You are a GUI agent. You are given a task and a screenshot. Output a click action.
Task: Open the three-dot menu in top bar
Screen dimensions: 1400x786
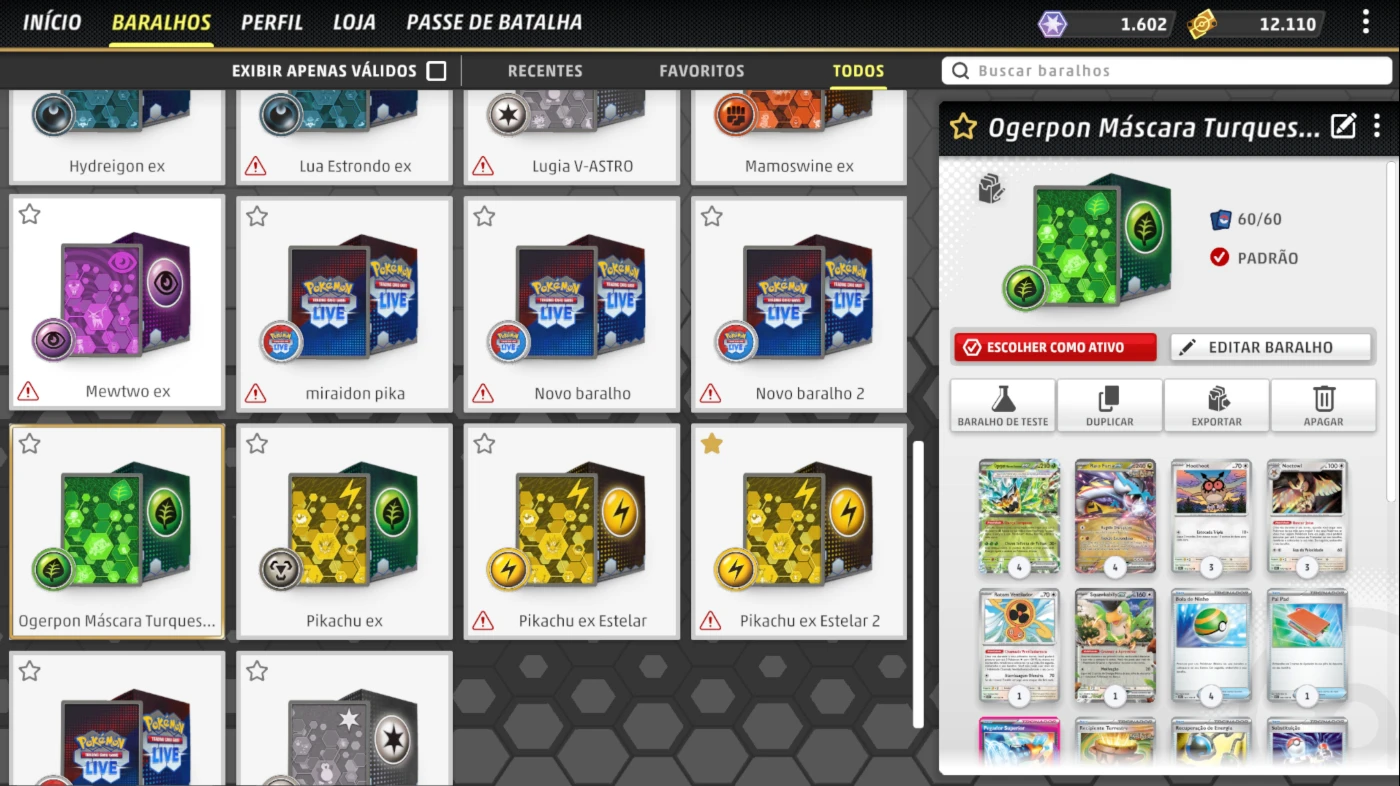1366,22
